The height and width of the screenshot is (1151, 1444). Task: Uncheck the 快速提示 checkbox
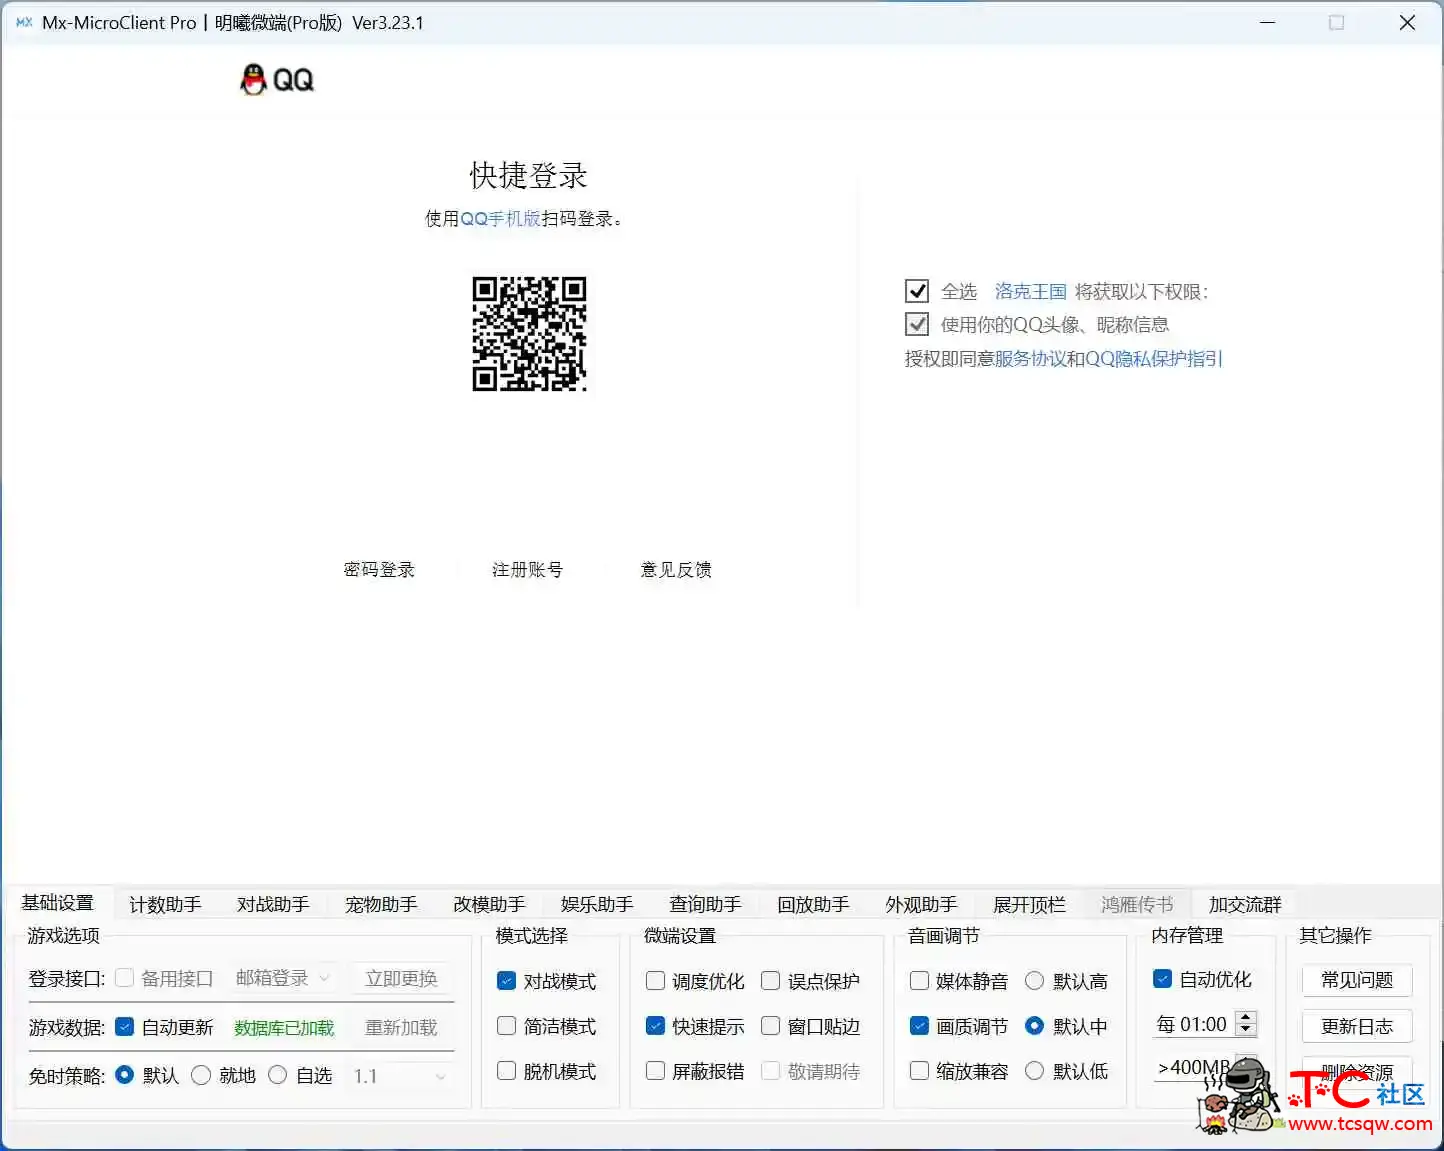[x=655, y=1026]
